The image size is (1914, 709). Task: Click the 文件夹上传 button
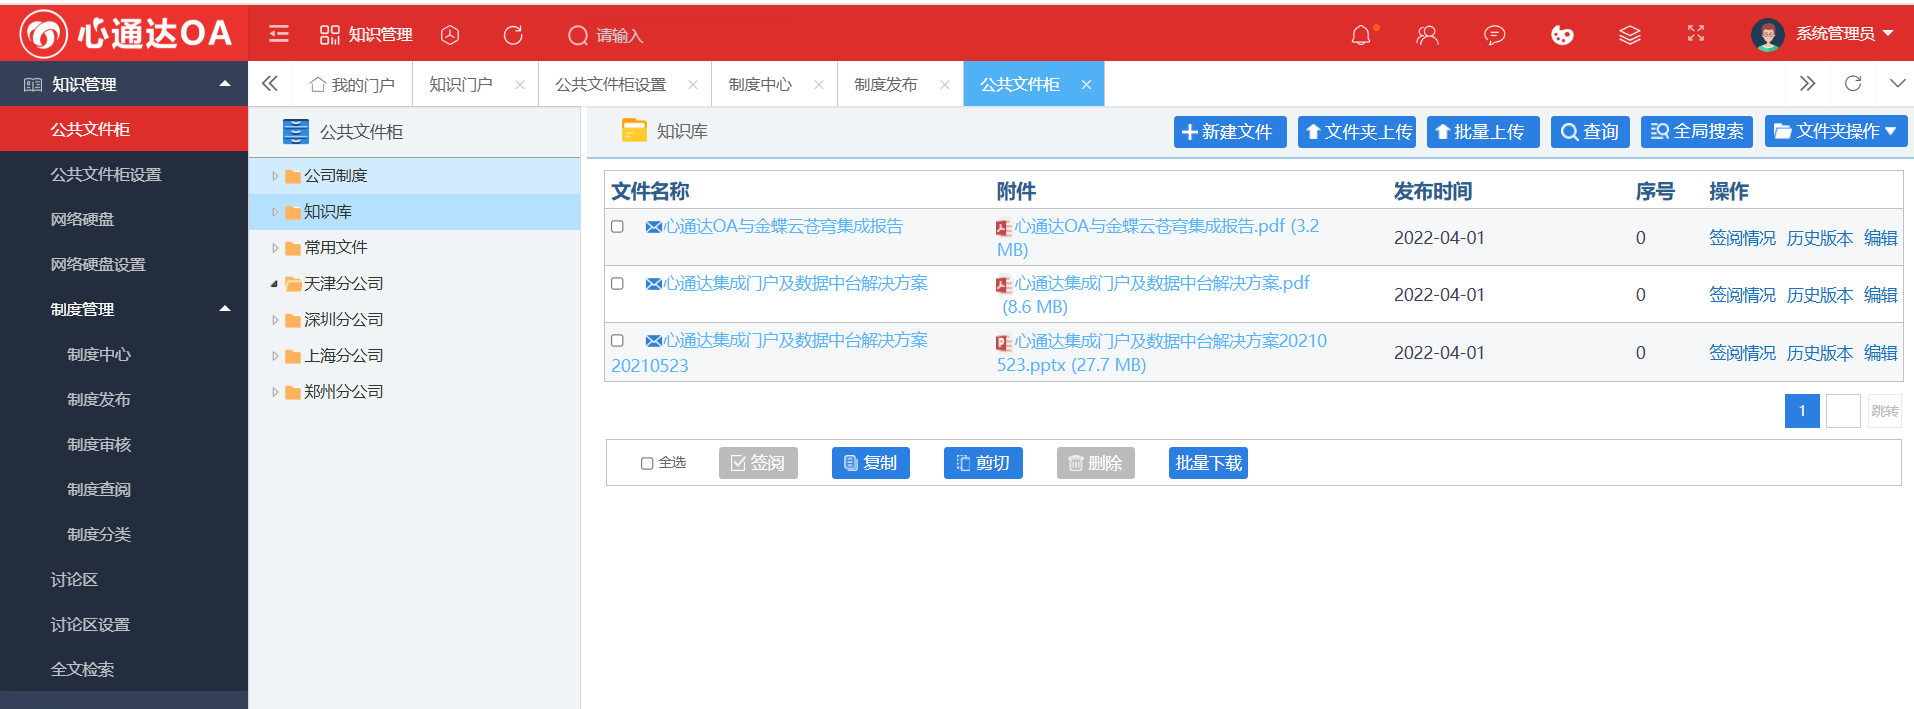coord(1357,131)
